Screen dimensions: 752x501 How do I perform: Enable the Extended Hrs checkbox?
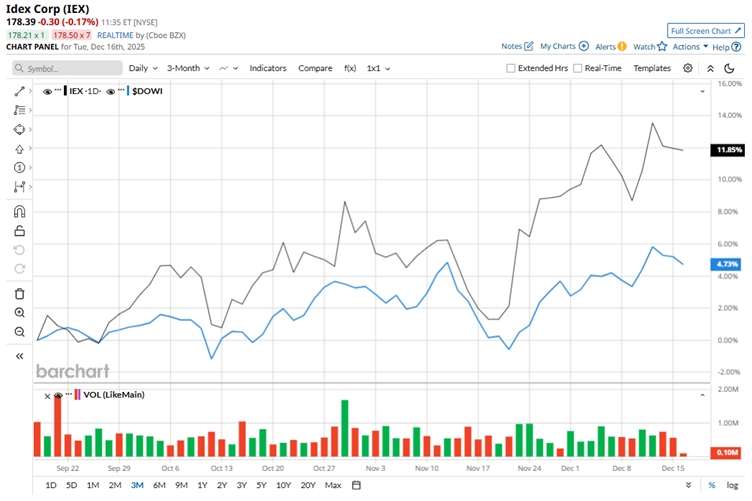[511, 68]
